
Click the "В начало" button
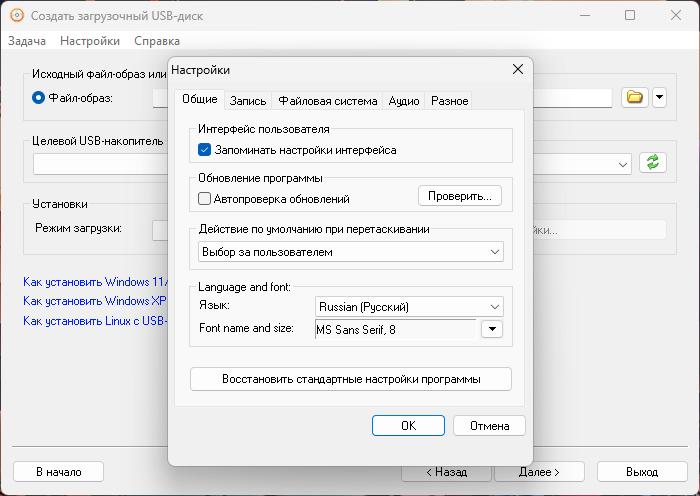[58, 471]
